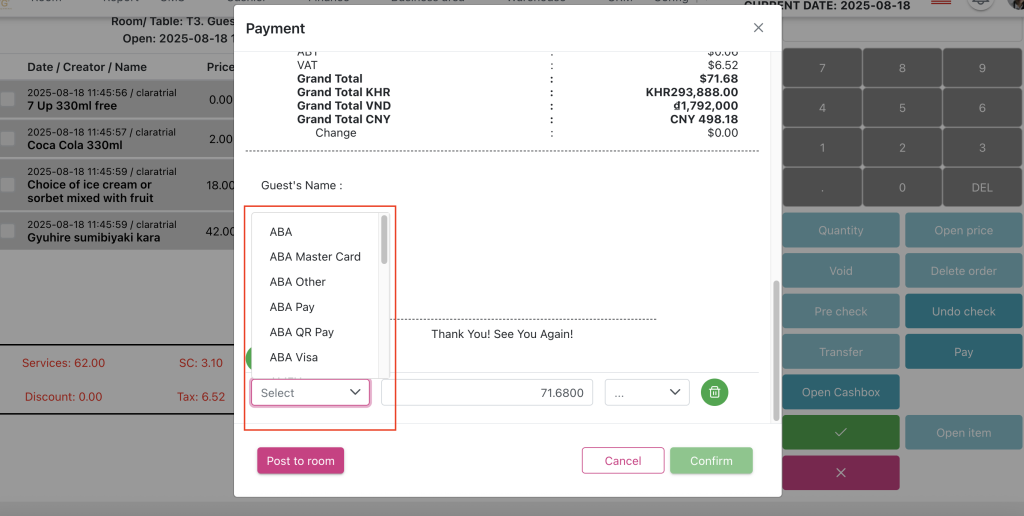Tick the checkbox beside 7 Up 330ml free
The height and width of the screenshot is (516, 1024).
[x=8, y=99]
